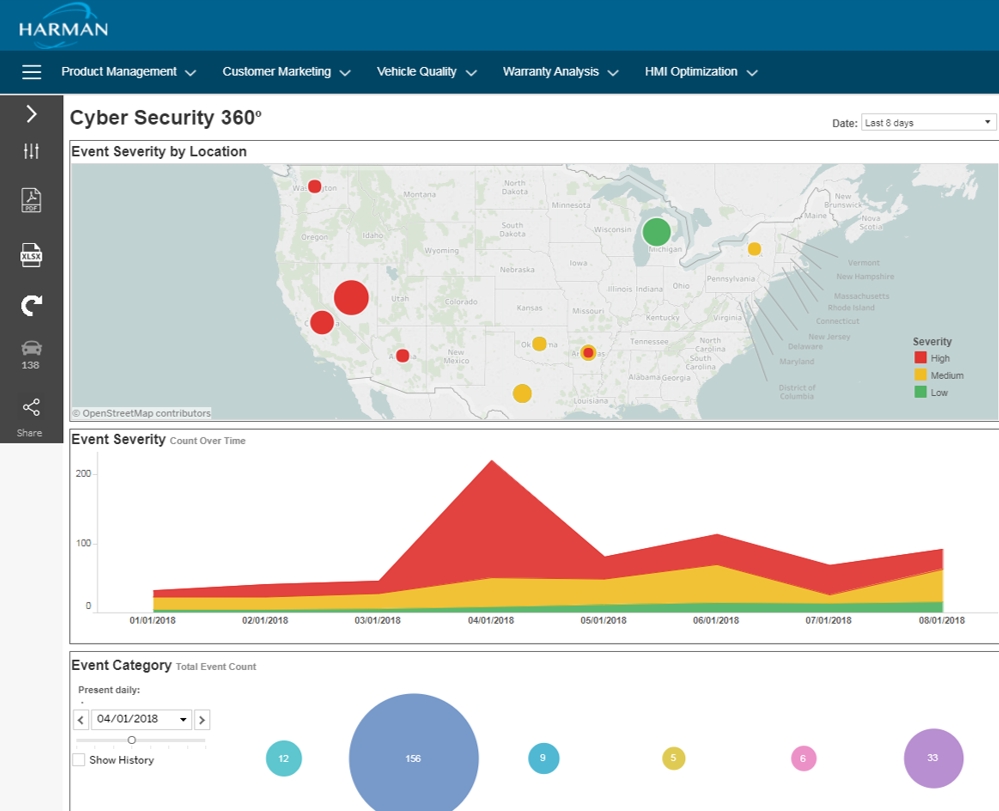Select the pink bubble labeled 6
The image size is (999, 811).
803,758
